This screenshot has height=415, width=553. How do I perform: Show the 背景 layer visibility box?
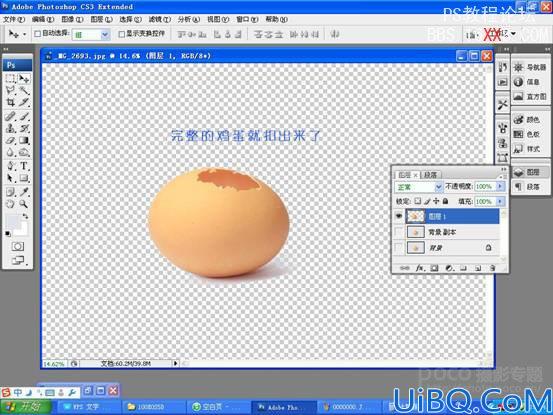(x=399, y=248)
